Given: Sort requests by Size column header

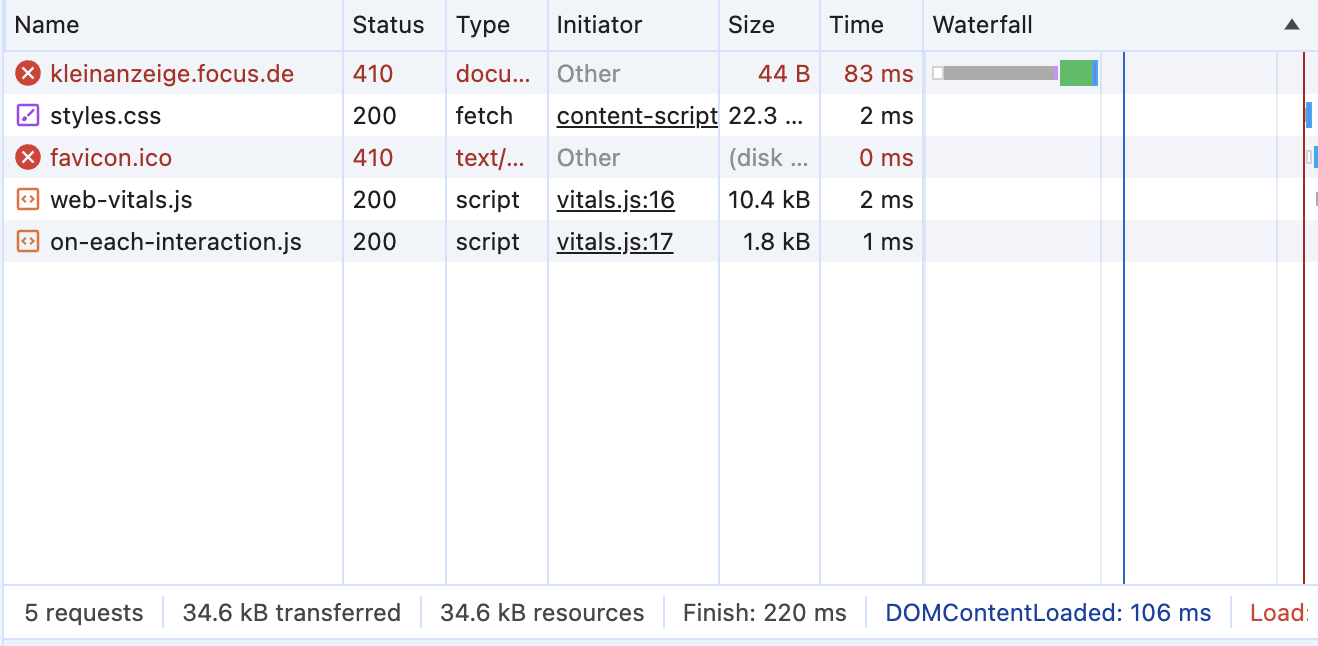Looking at the screenshot, I should click(x=751, y=26).
